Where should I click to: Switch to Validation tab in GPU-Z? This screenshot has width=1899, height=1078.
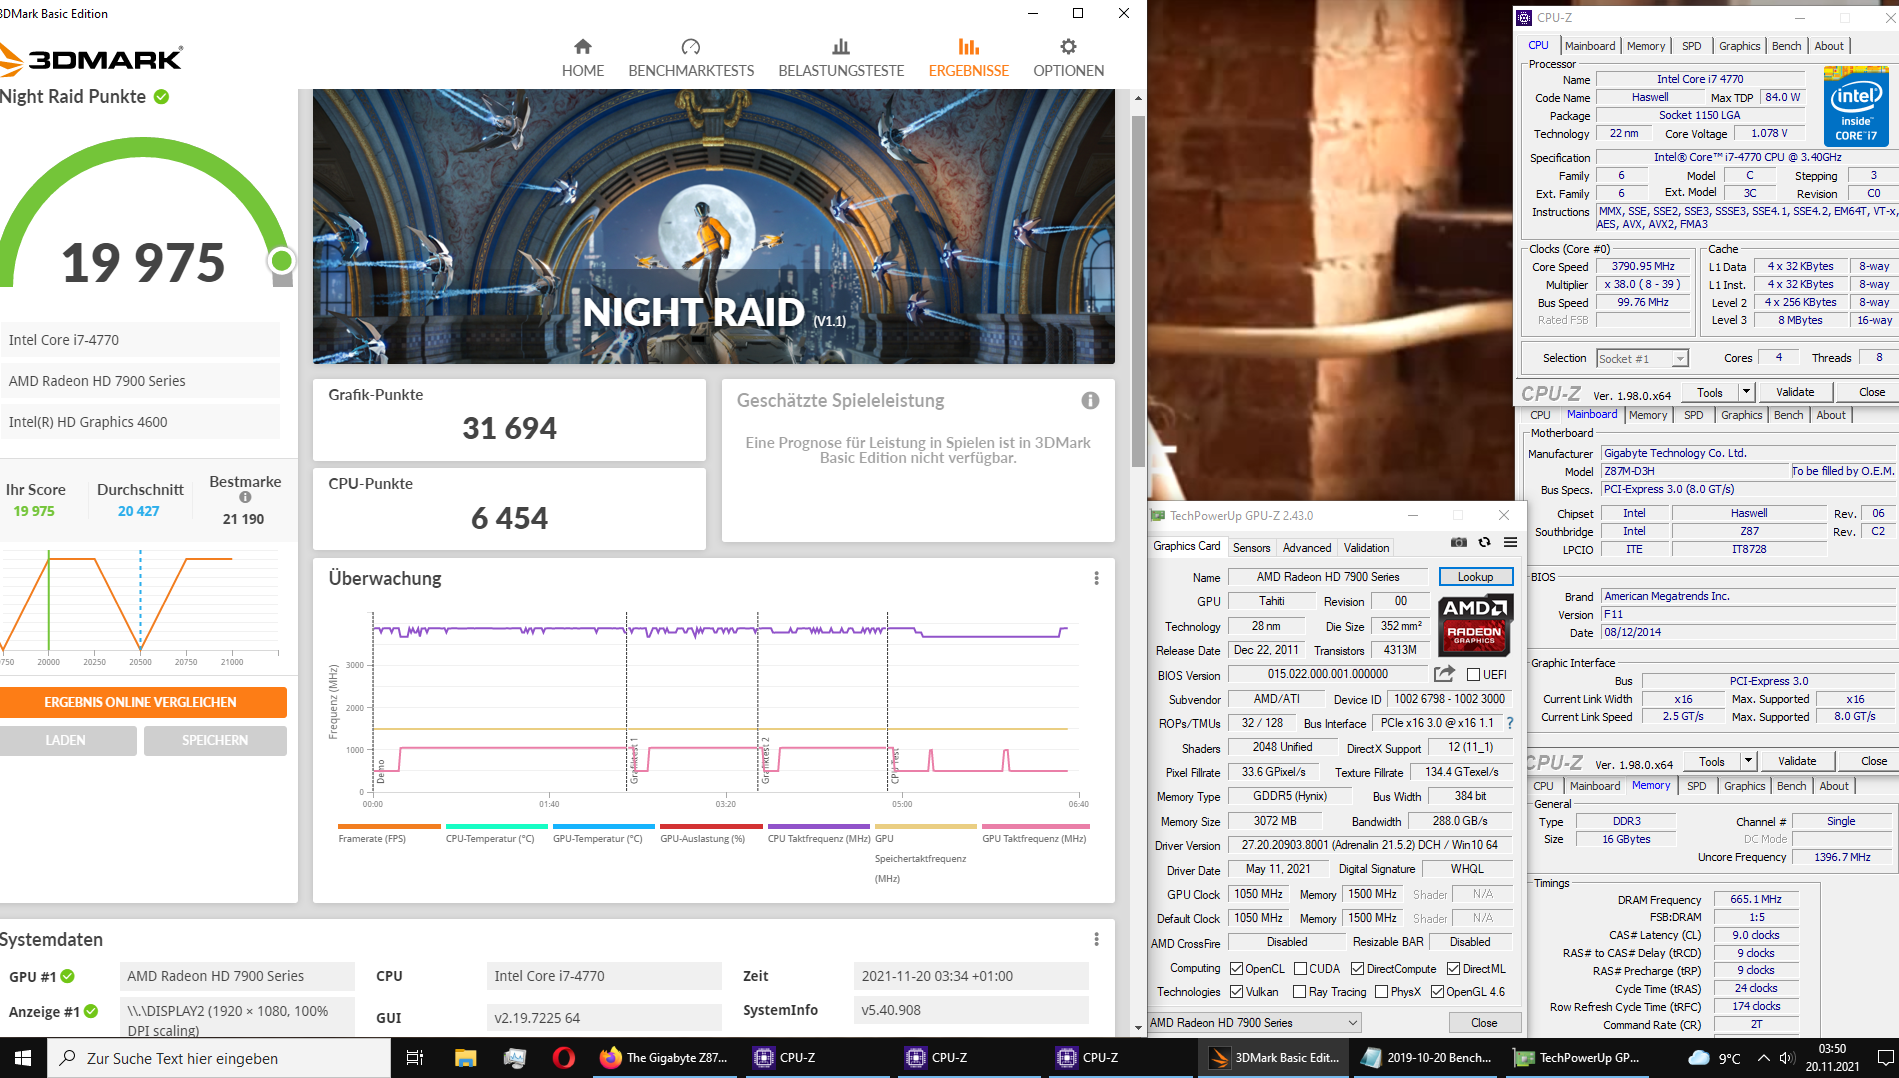1366,547
